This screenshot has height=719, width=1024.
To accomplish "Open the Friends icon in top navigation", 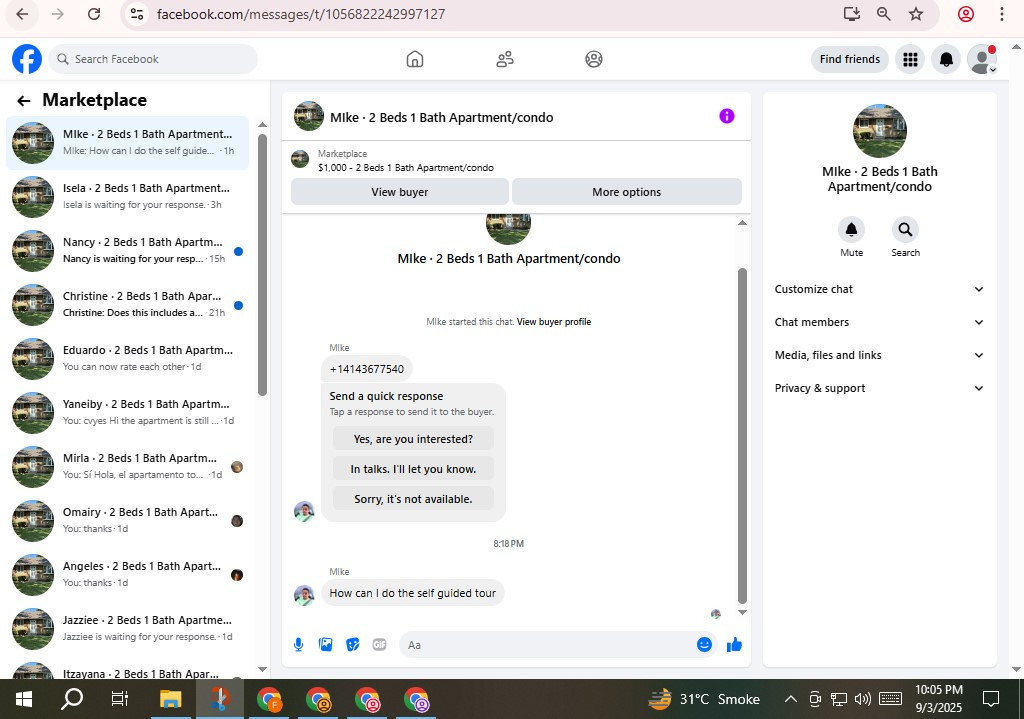I will 505,59.
